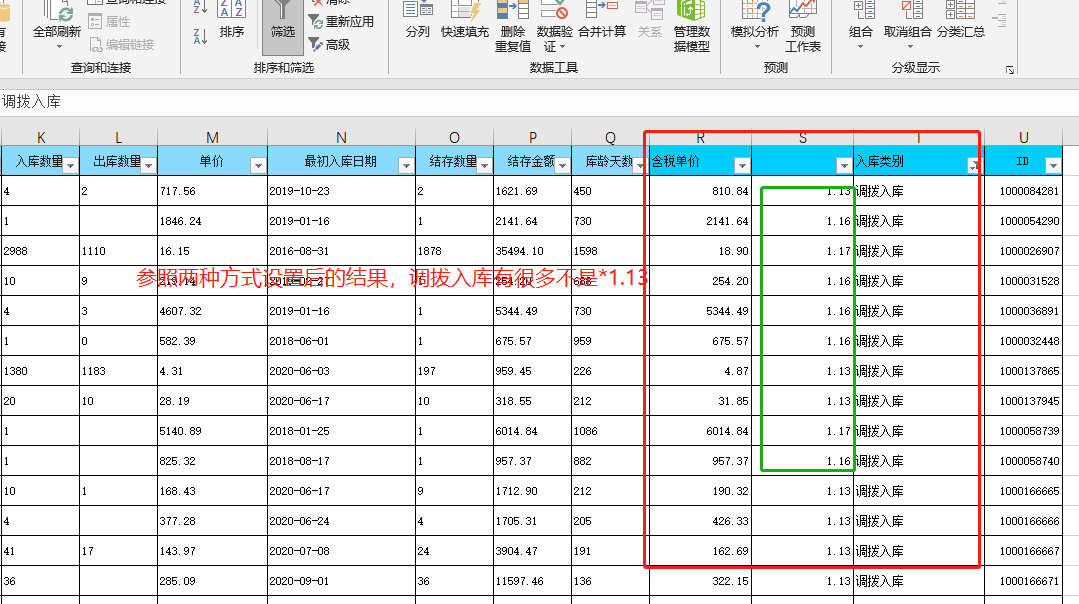This screenshot has width=1079, height=604.
Task: Click the unit price cell 4607.32
Action: coord(213,311)
